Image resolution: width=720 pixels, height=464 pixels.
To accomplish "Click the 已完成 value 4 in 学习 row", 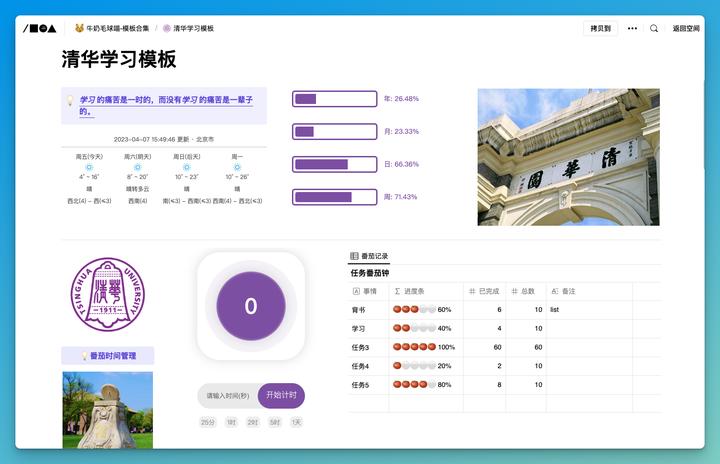I will click(x=499, y=328).
